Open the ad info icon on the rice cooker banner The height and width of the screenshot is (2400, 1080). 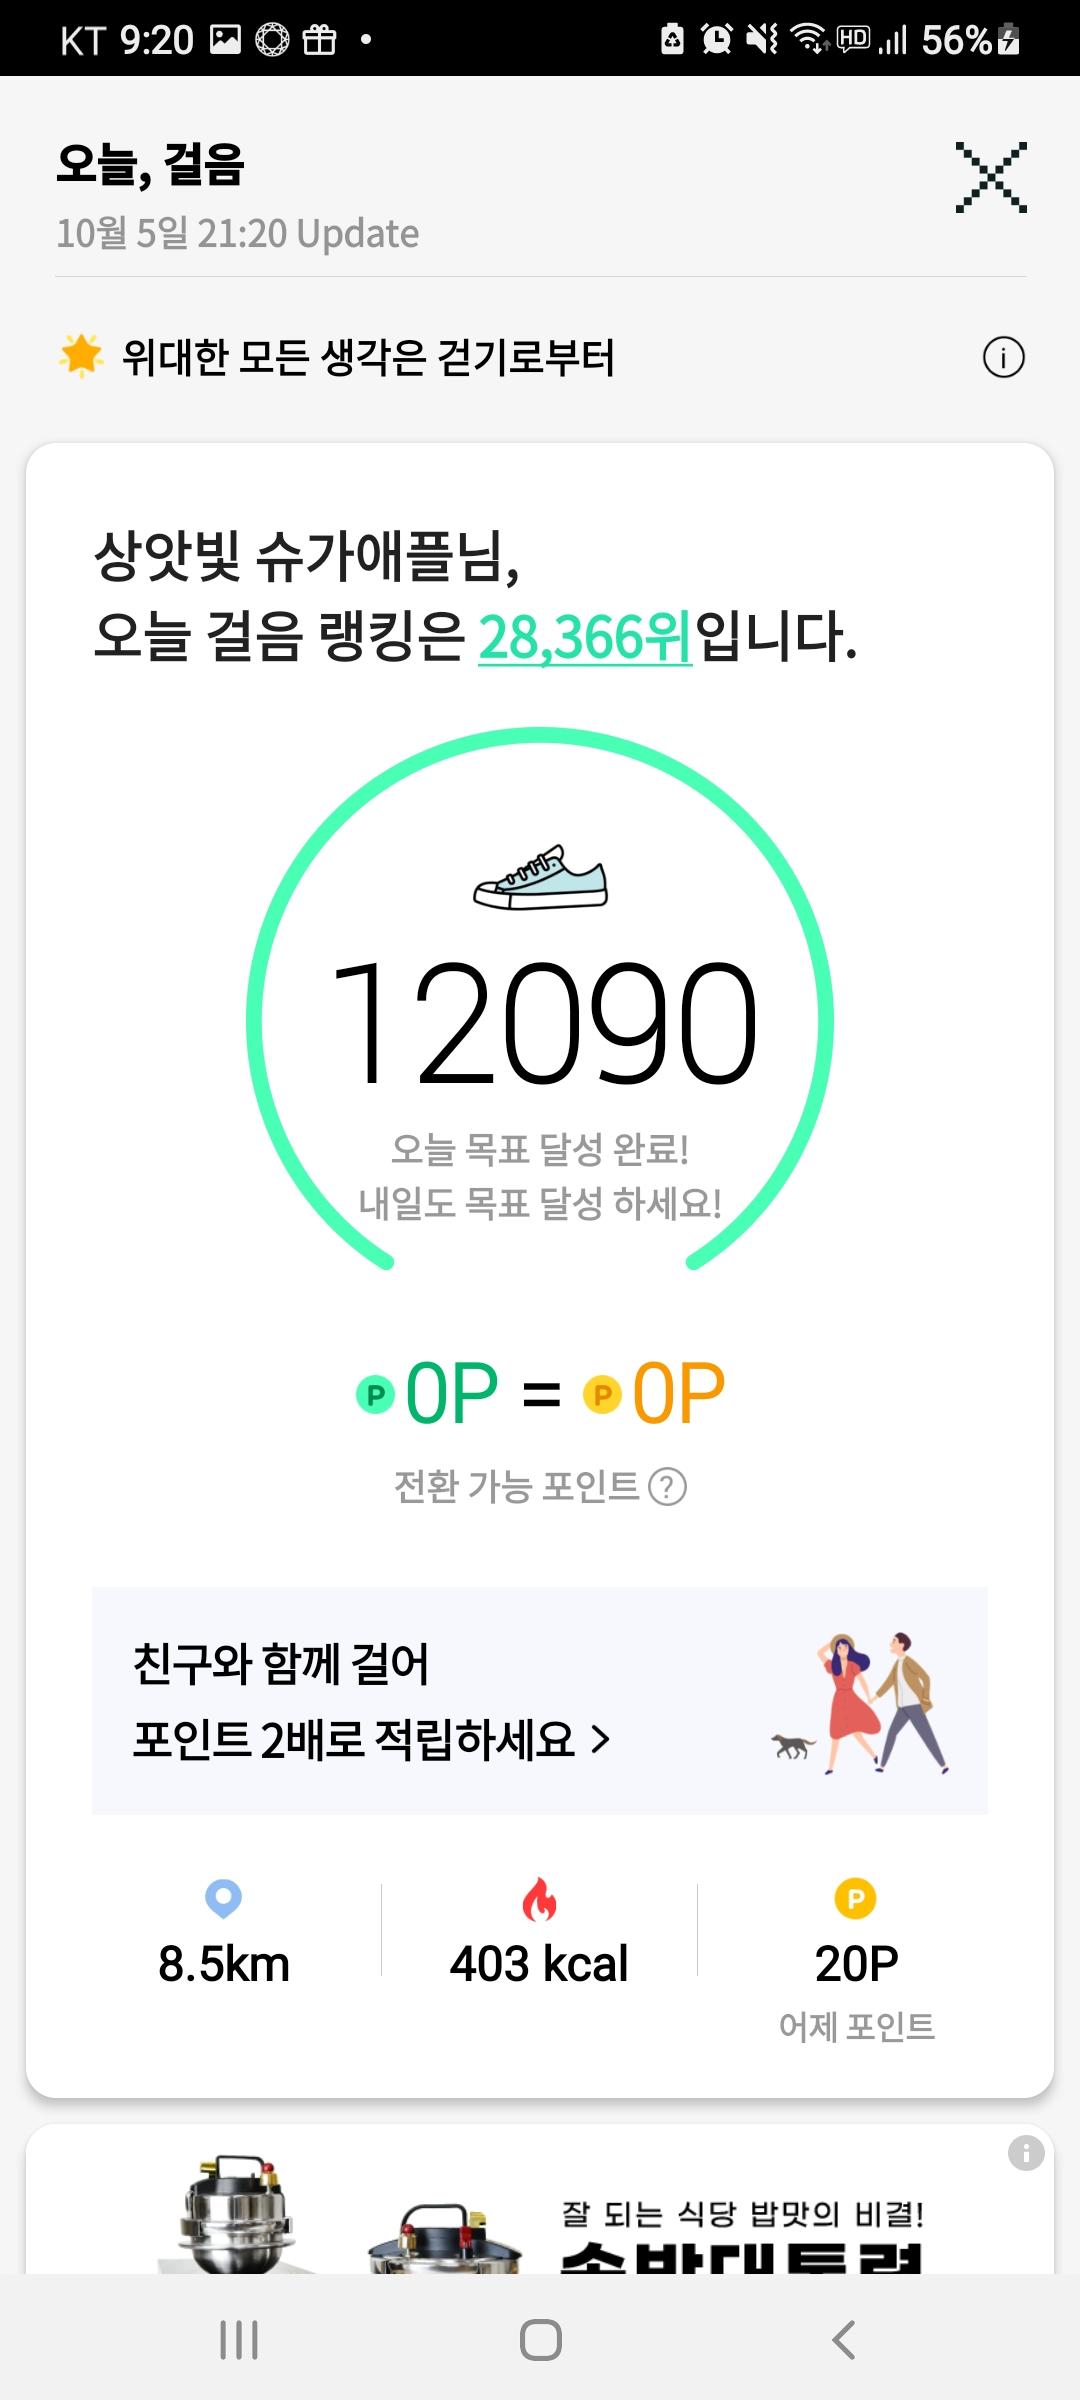click(x=1026, y=2153)
